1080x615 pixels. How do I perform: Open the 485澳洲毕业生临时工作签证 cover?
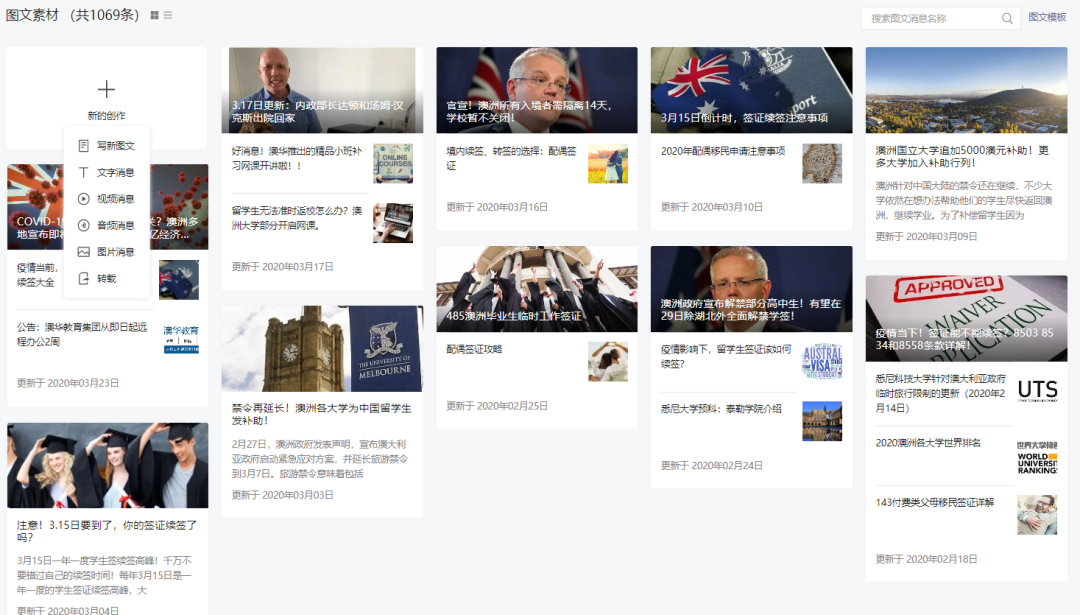pyautogui.click(x=537, y=289)
